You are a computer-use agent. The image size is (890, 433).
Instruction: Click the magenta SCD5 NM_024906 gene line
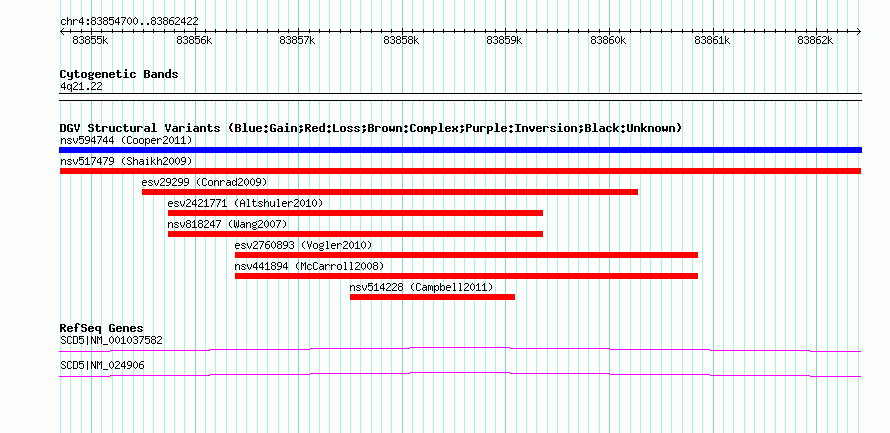pos(460,374)
